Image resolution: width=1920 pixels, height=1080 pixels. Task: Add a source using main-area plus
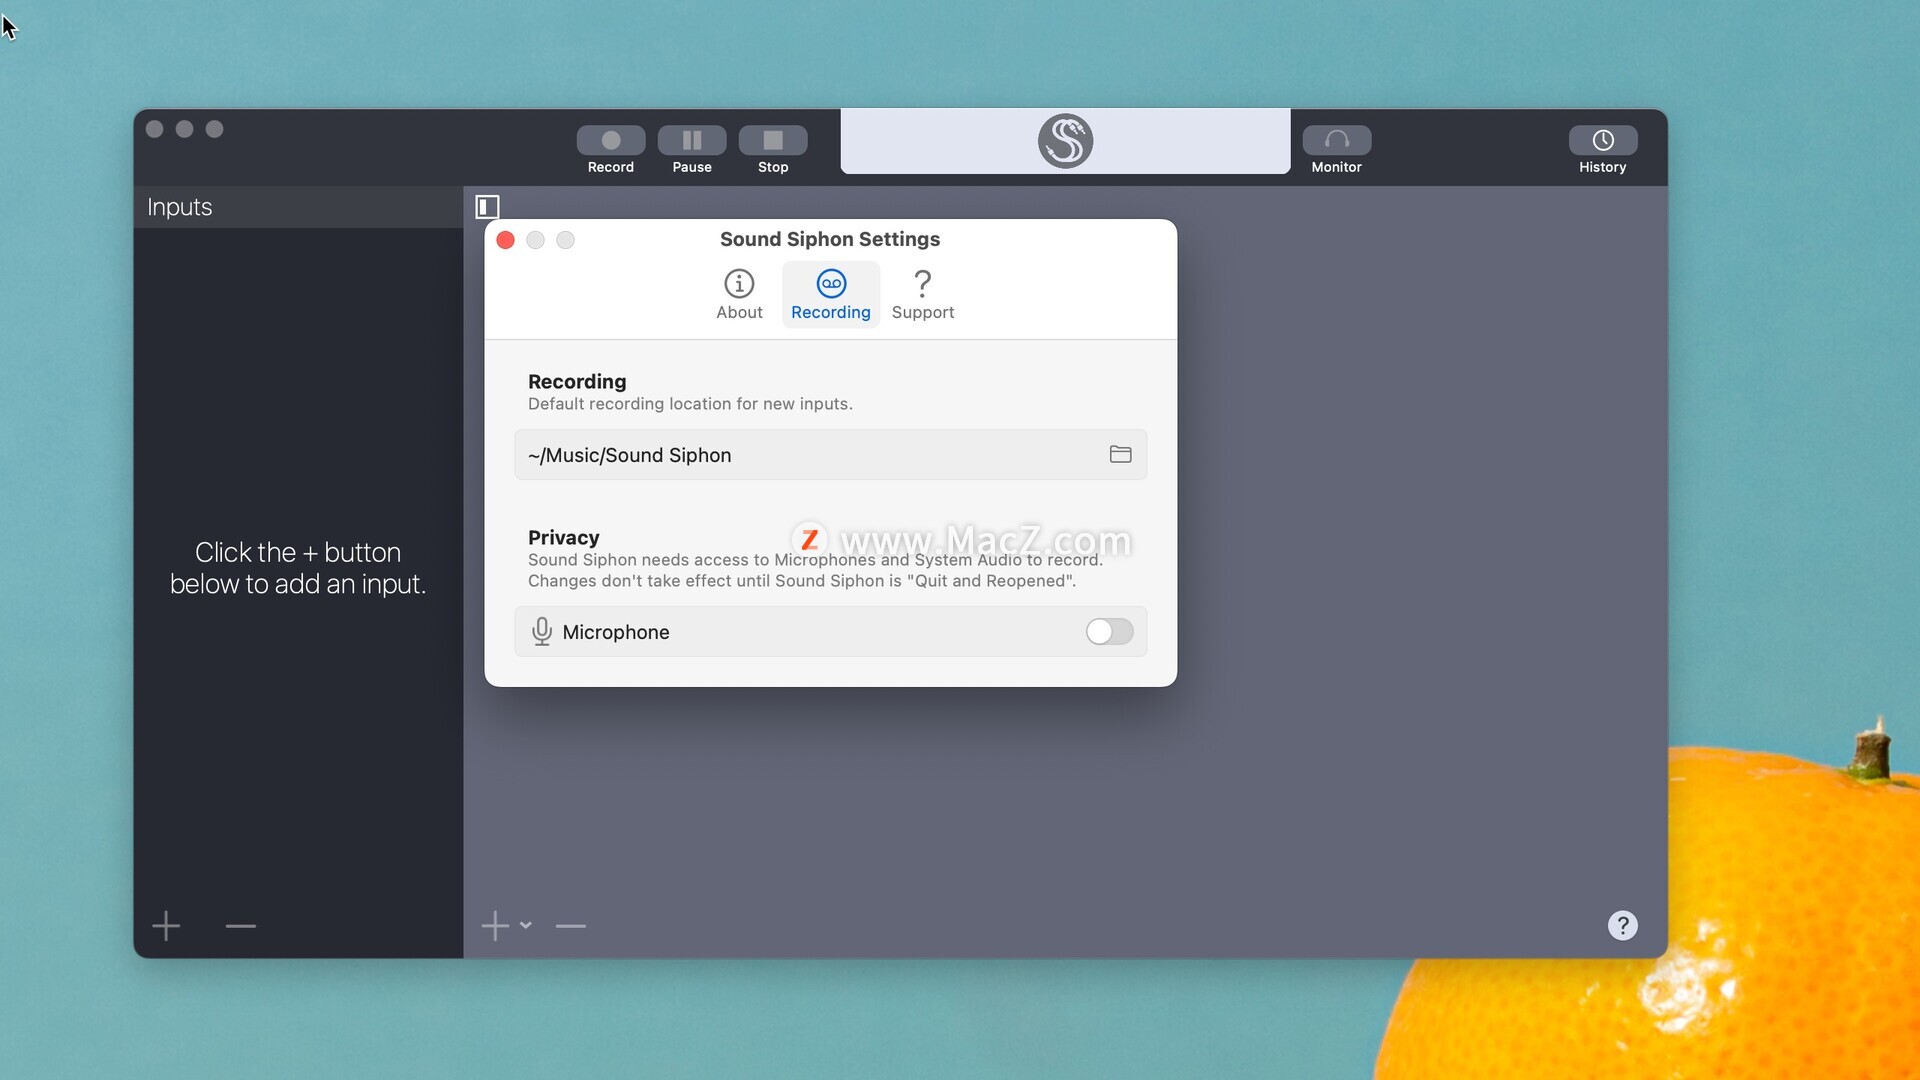pos(495,926)
